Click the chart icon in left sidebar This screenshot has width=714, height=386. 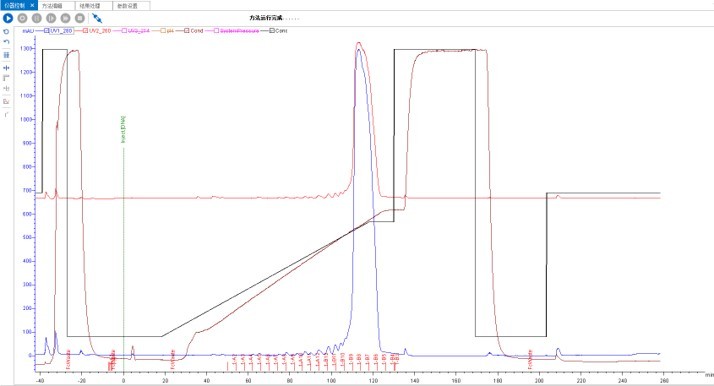6,101
